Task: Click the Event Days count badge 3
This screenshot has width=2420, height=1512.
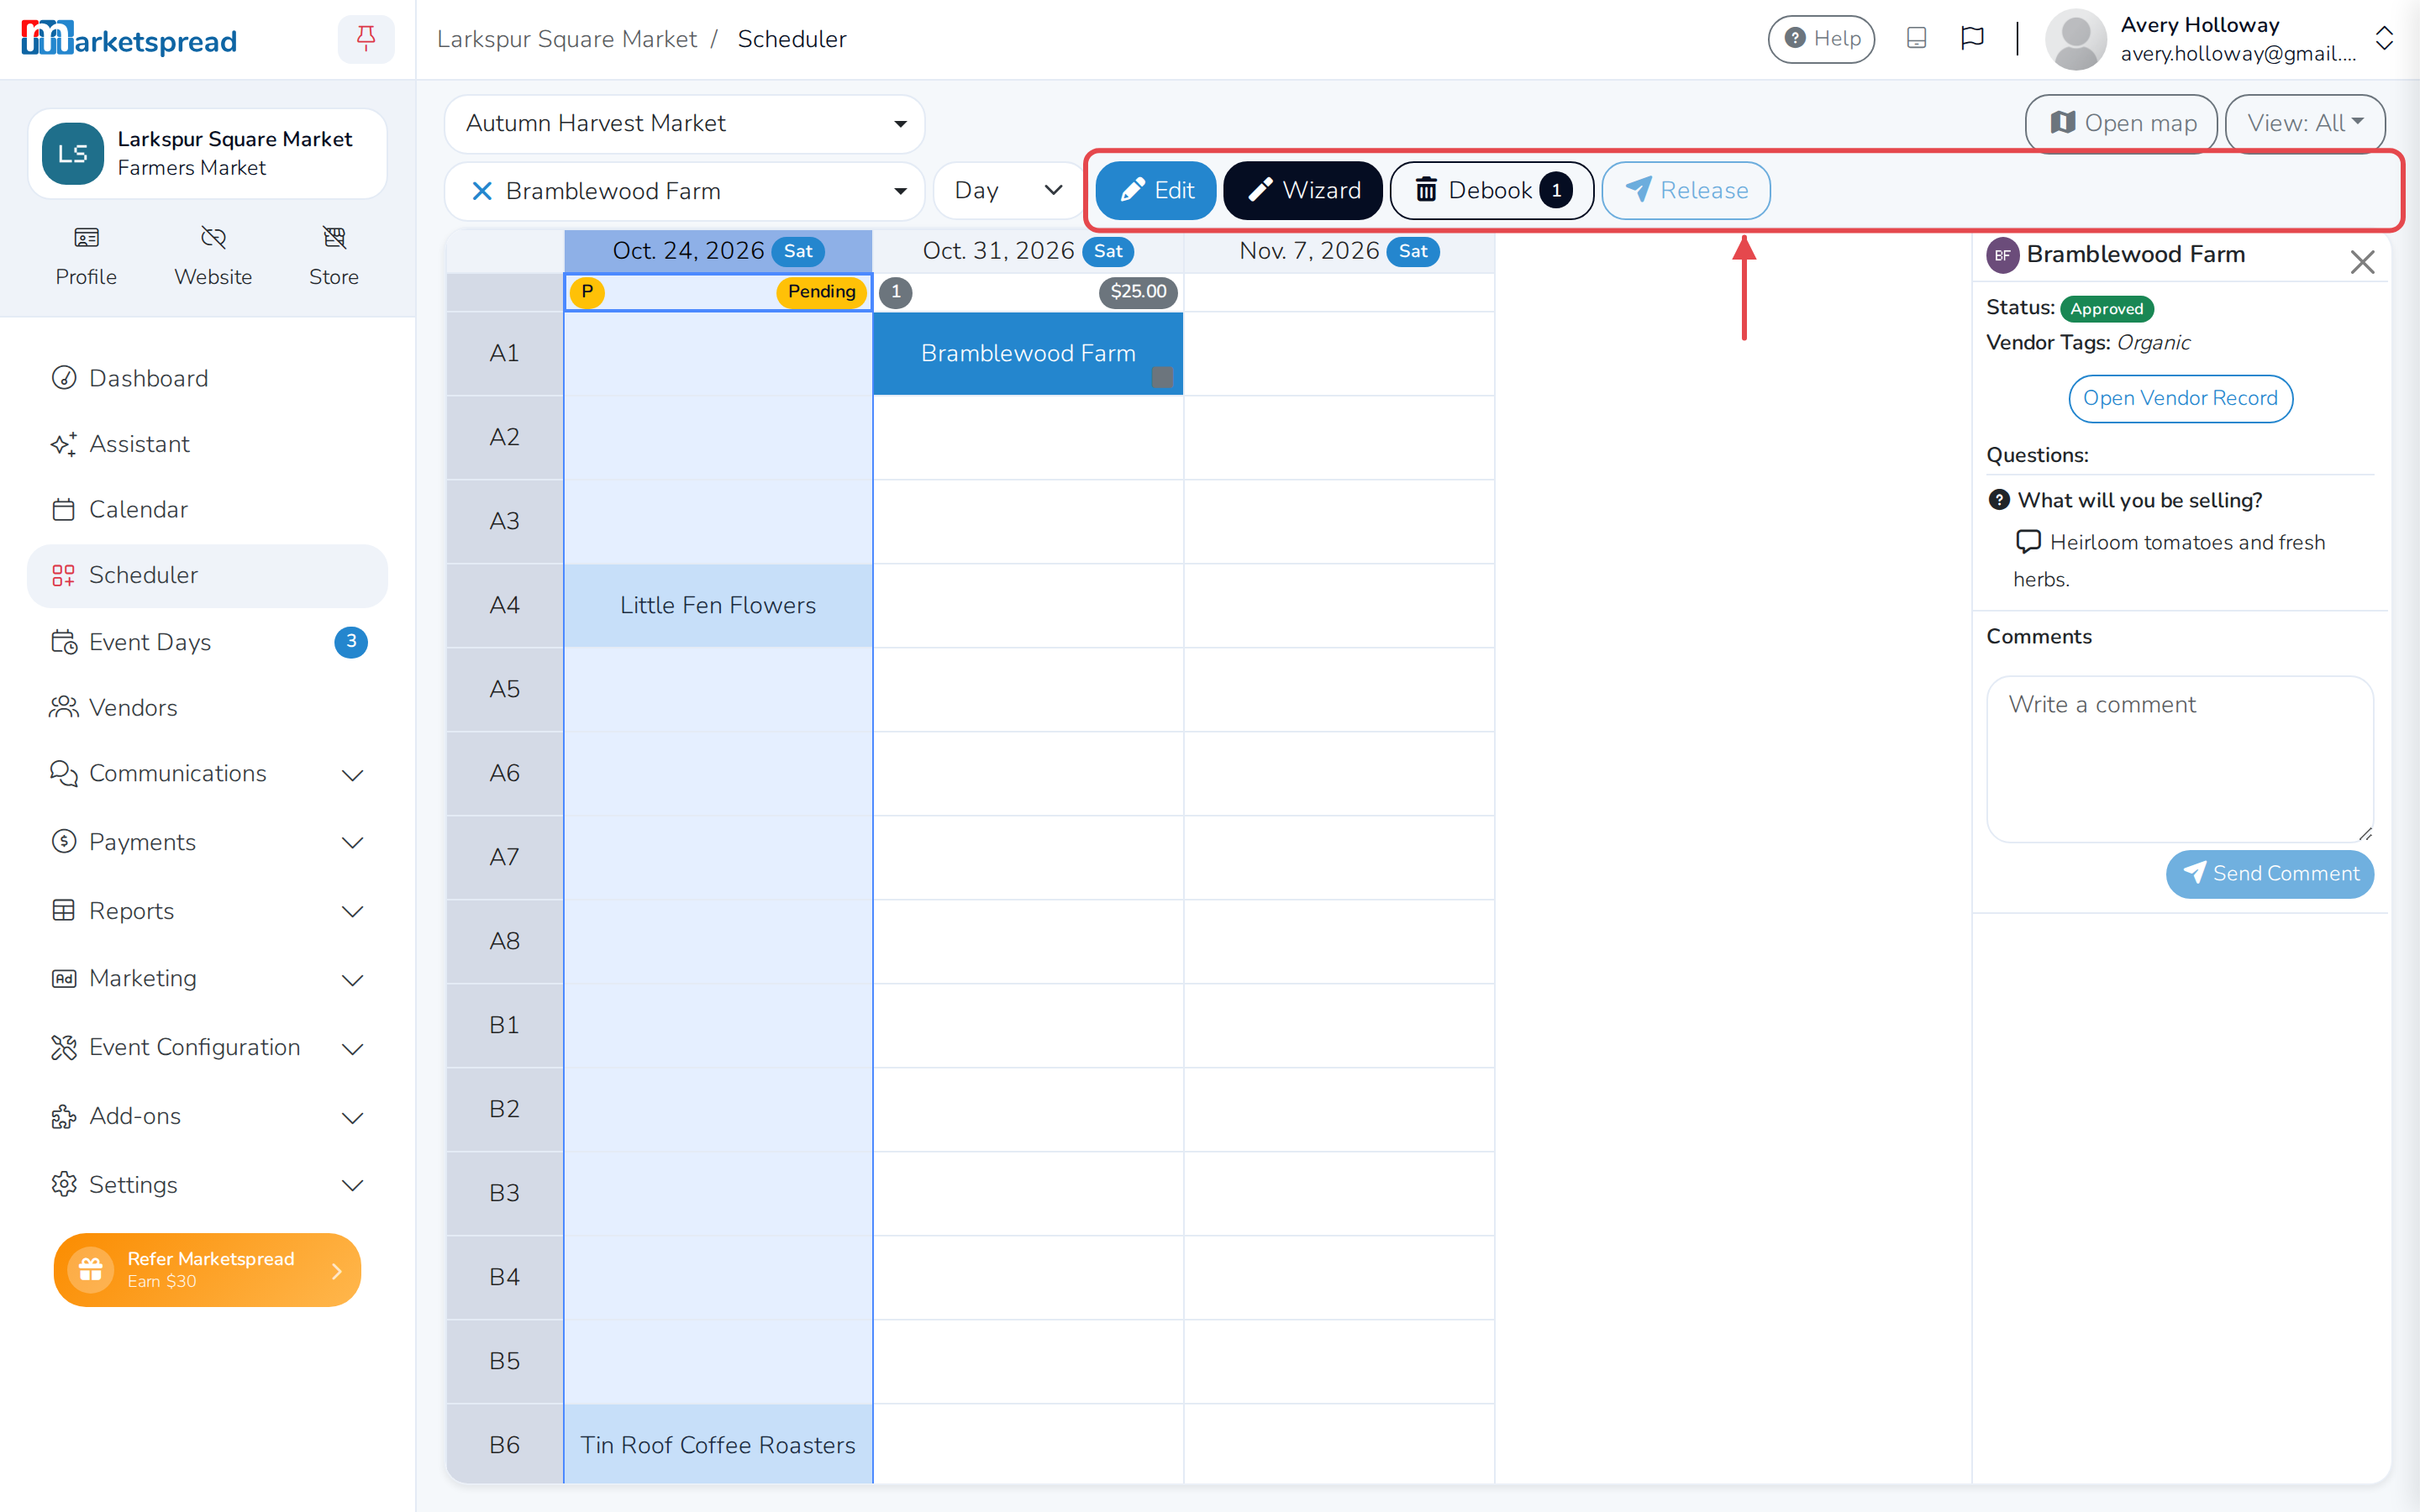Action: [x=351, y=642]
